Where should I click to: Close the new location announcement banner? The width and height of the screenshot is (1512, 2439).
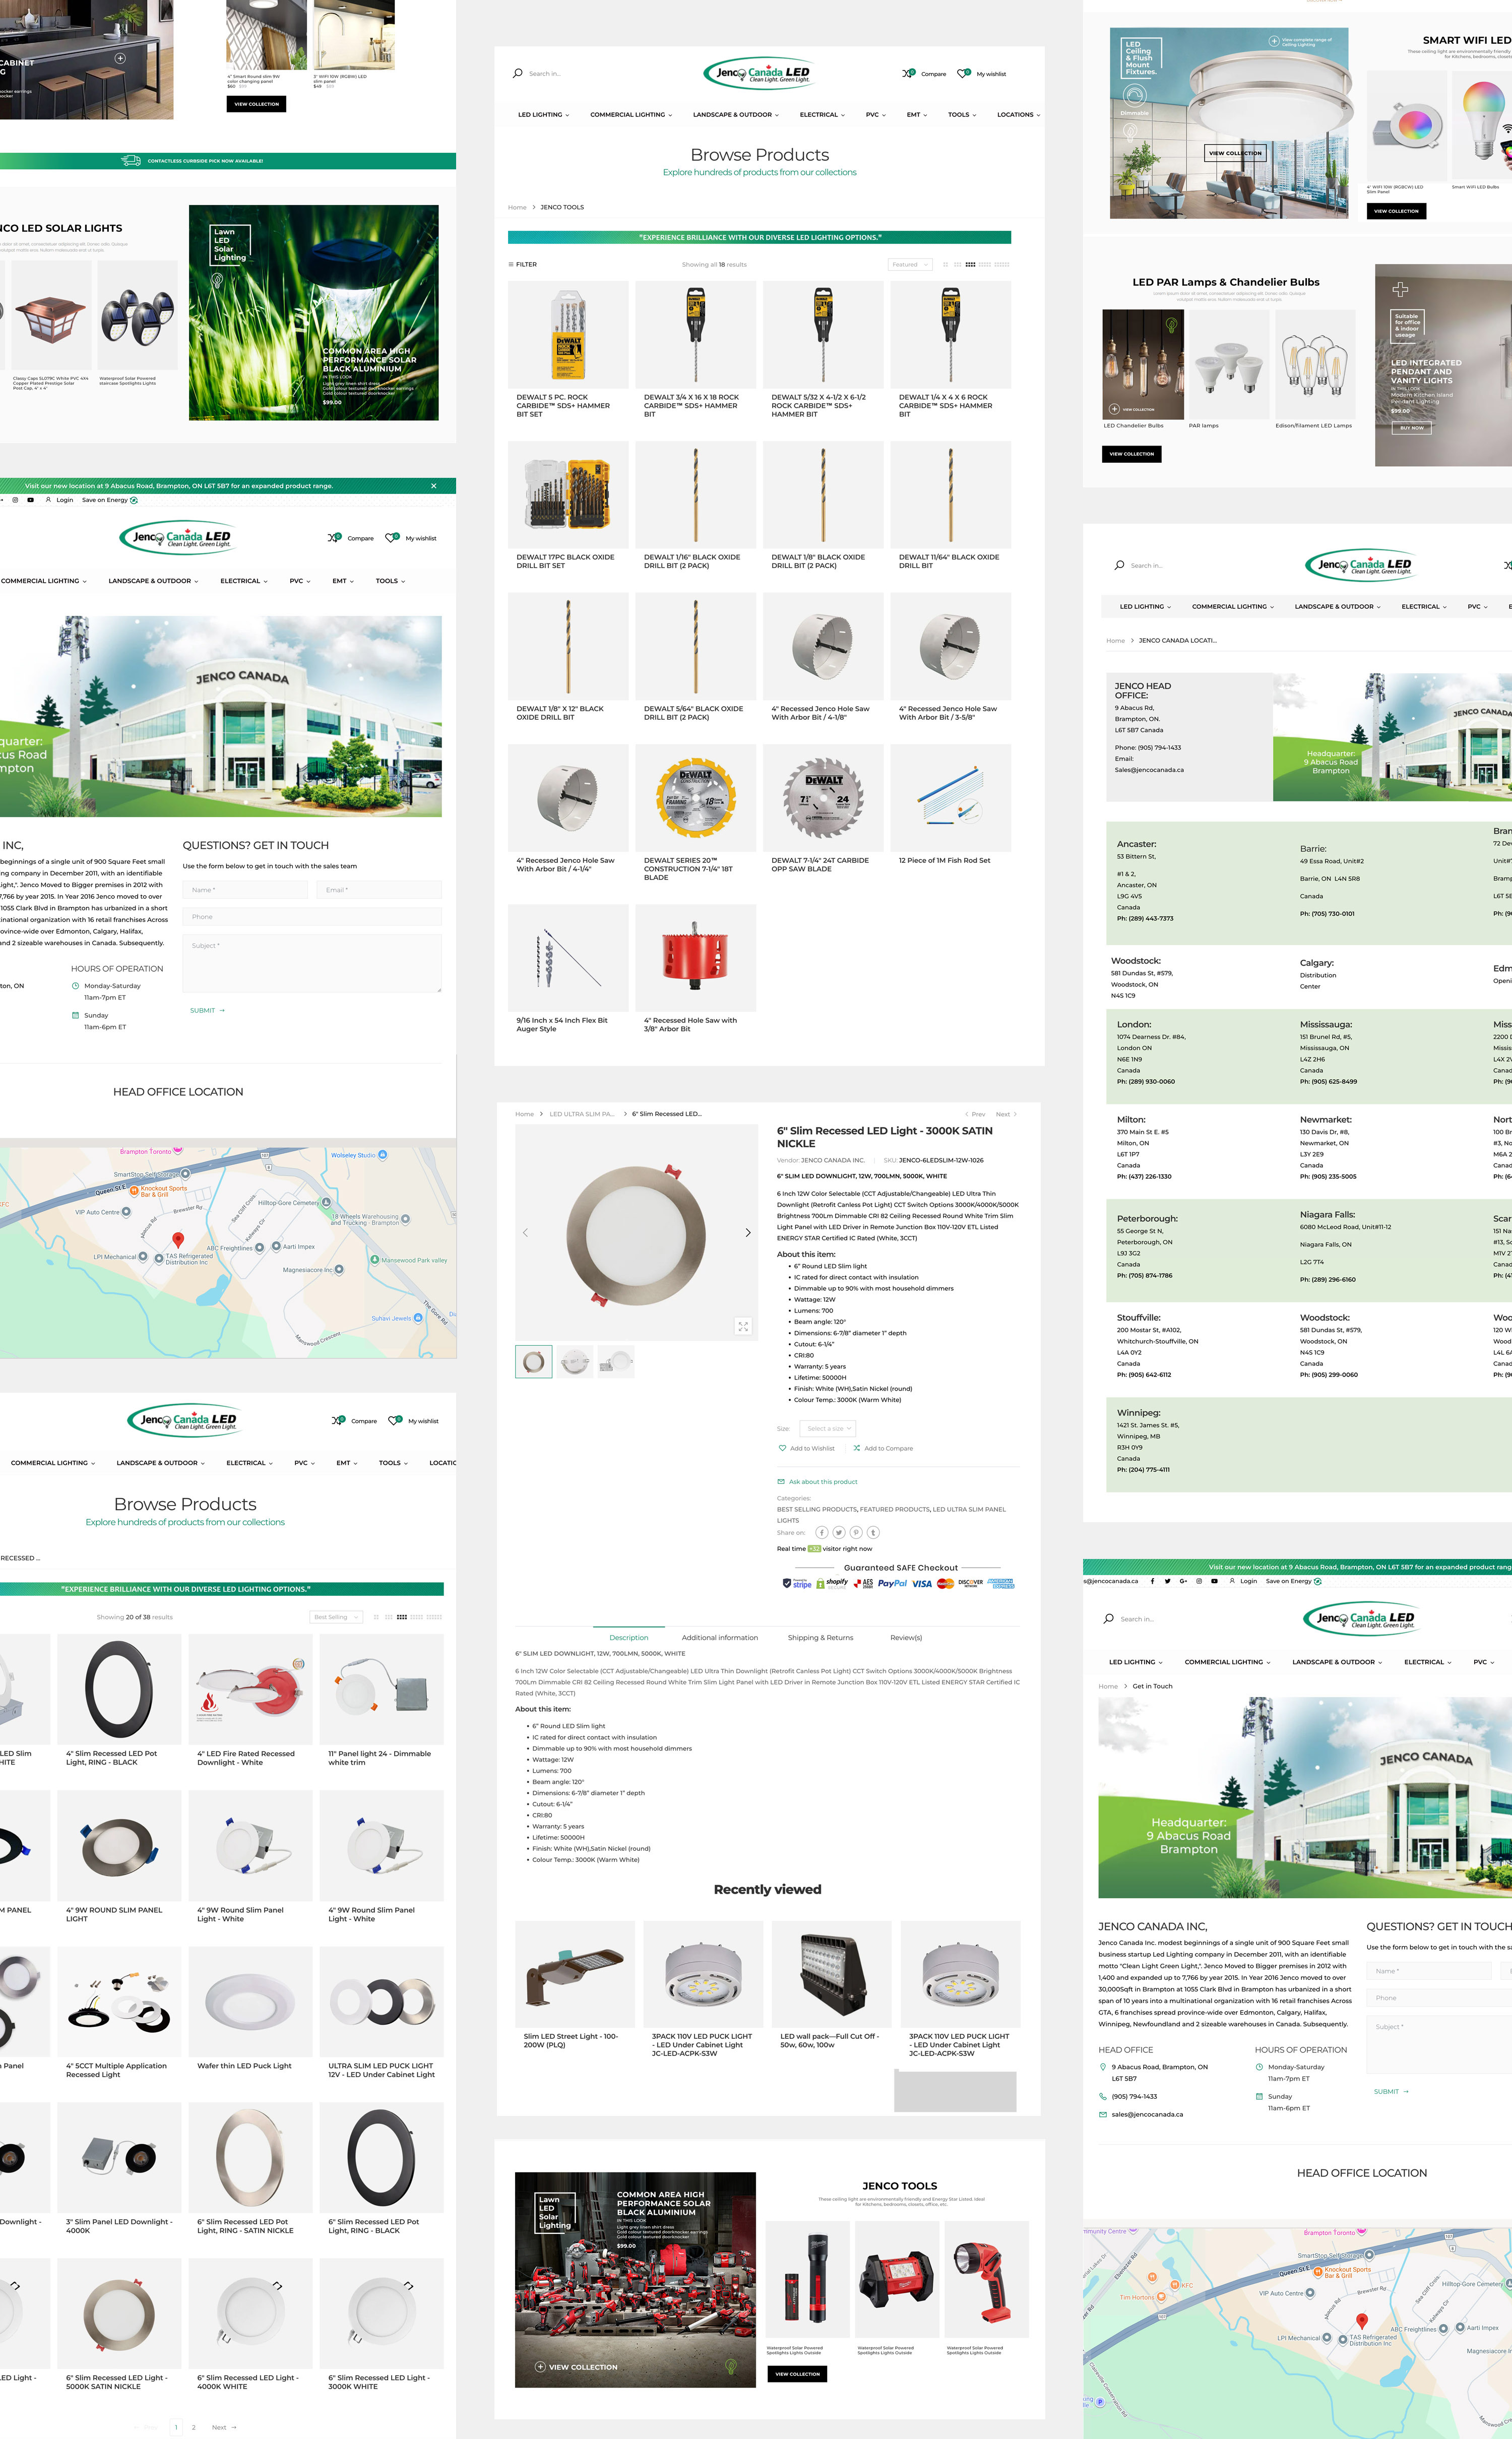point(433,486)
